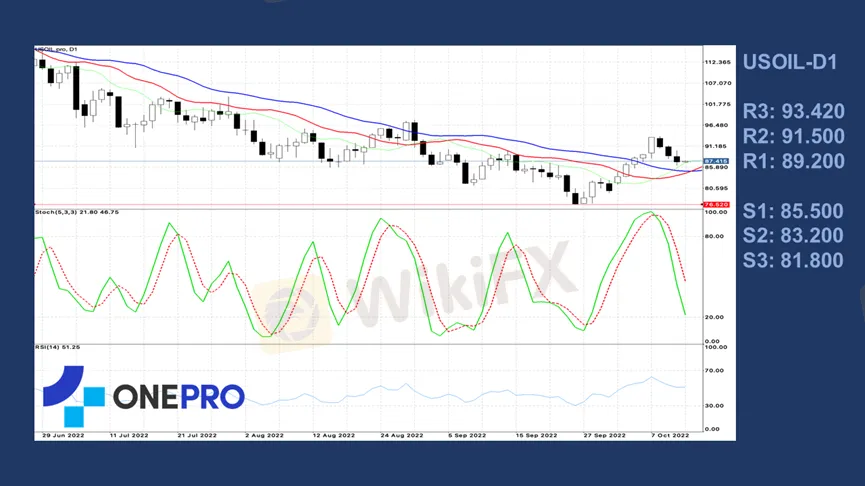Click the 24 Aug 2022 date marker

(x=402, y=435)
